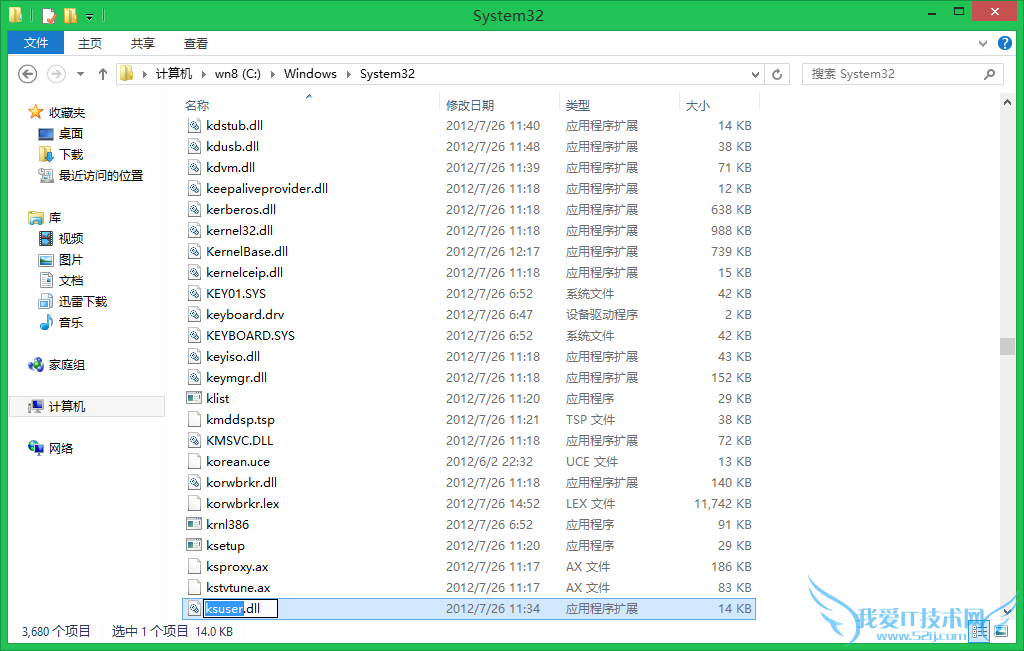Open 迅雷下载 in sidebar

pos(82,301)
